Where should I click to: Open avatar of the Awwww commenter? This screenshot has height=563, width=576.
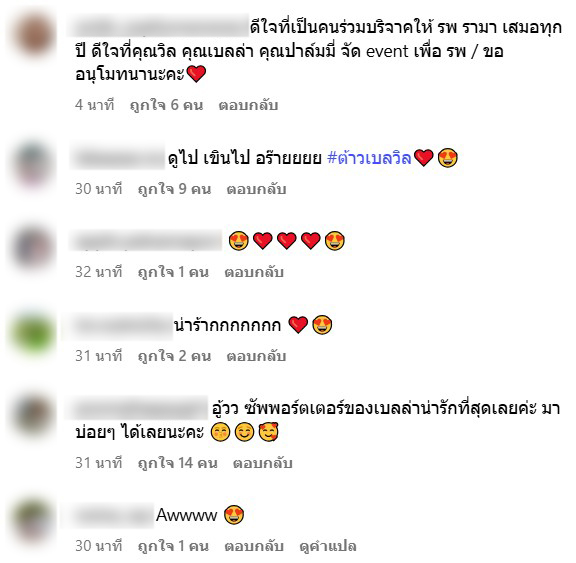[33, 522]
